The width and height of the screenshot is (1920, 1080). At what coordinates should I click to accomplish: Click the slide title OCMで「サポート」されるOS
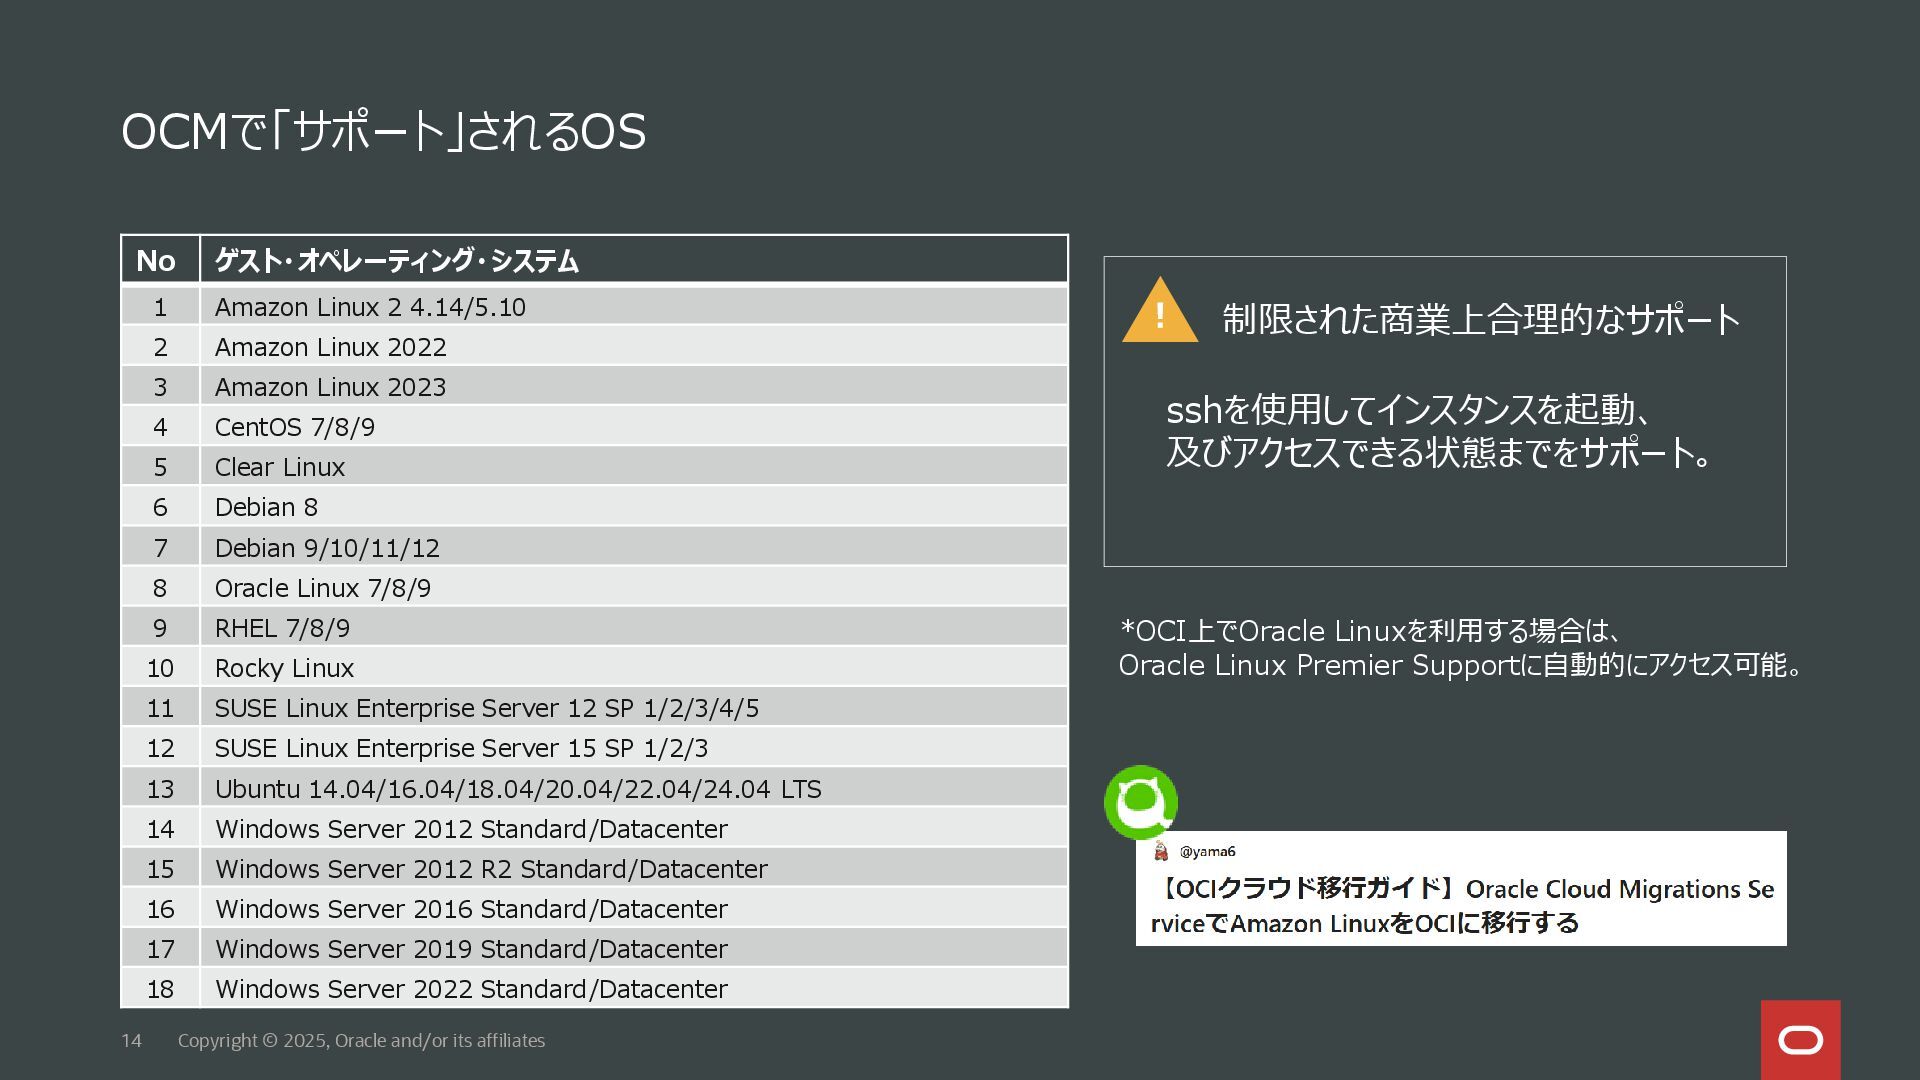[383, 132]
